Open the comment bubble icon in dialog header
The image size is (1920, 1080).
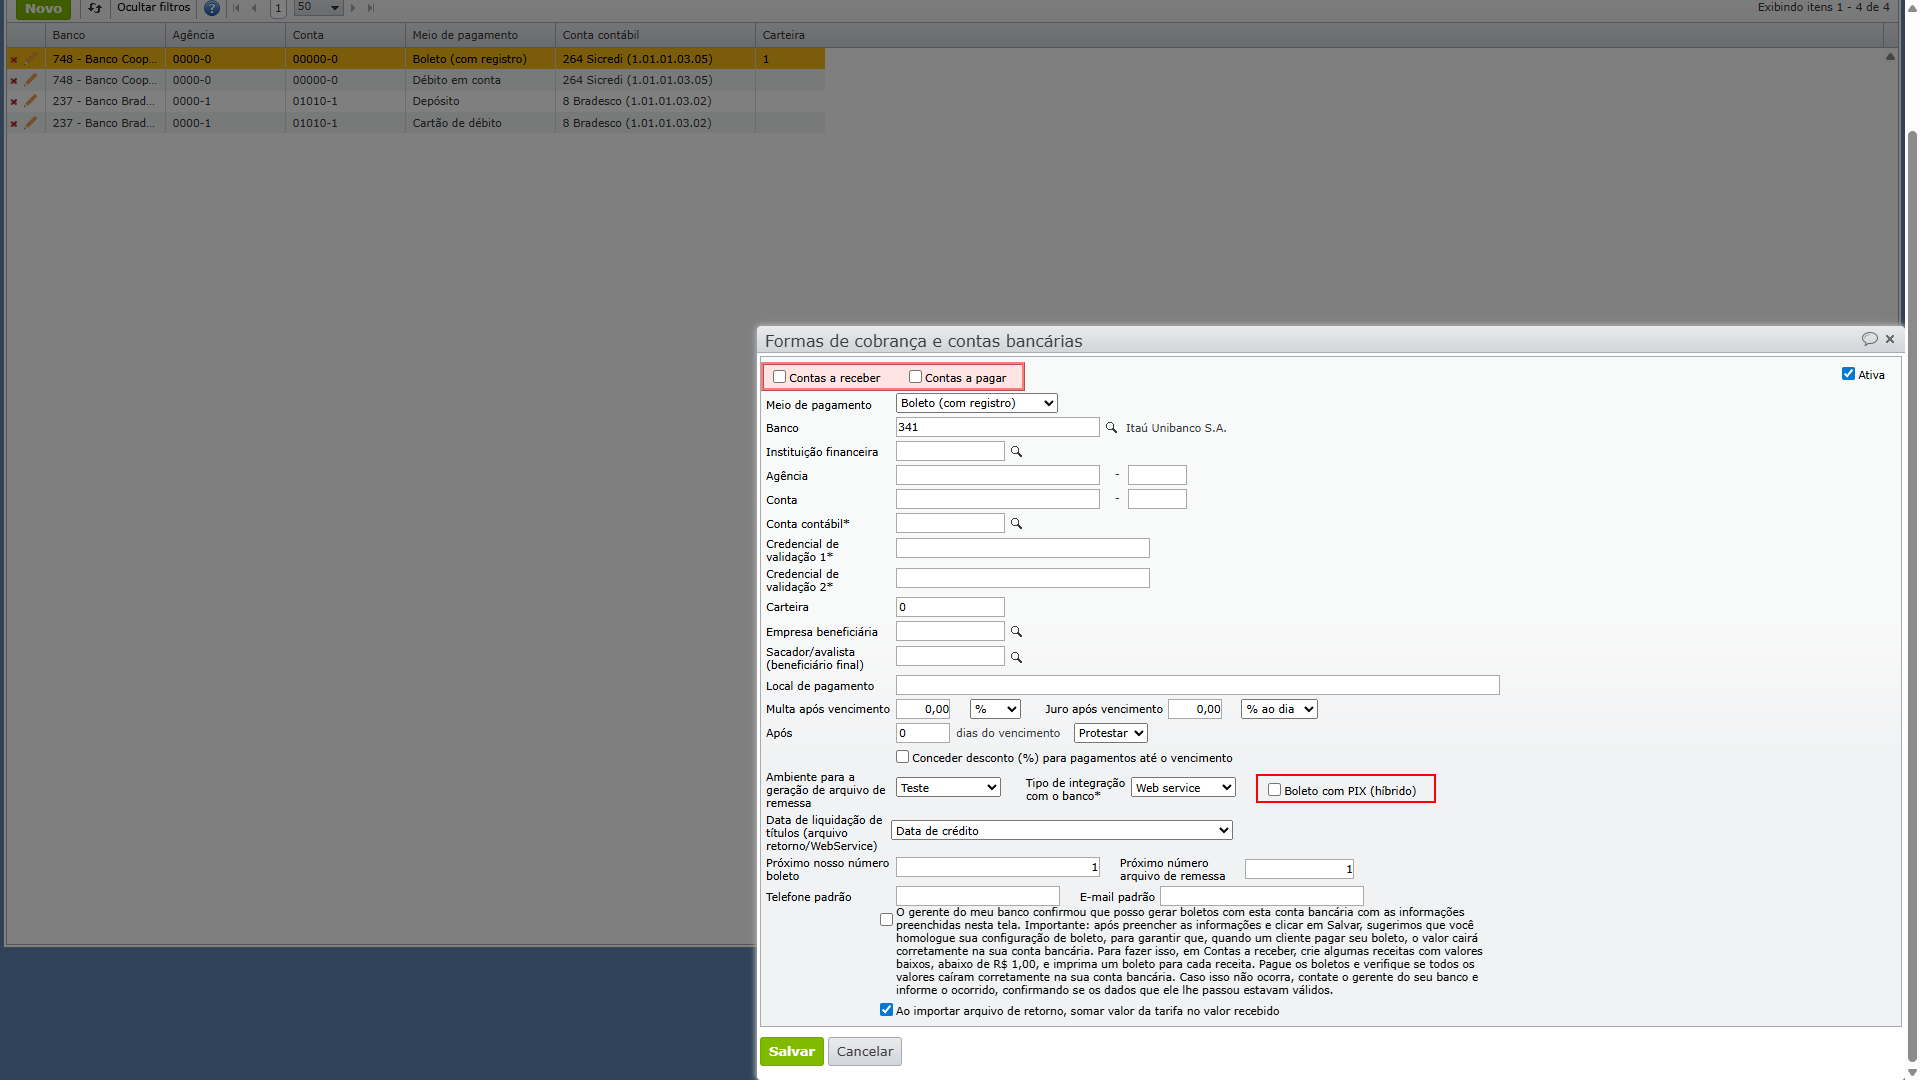[1869, 339]
